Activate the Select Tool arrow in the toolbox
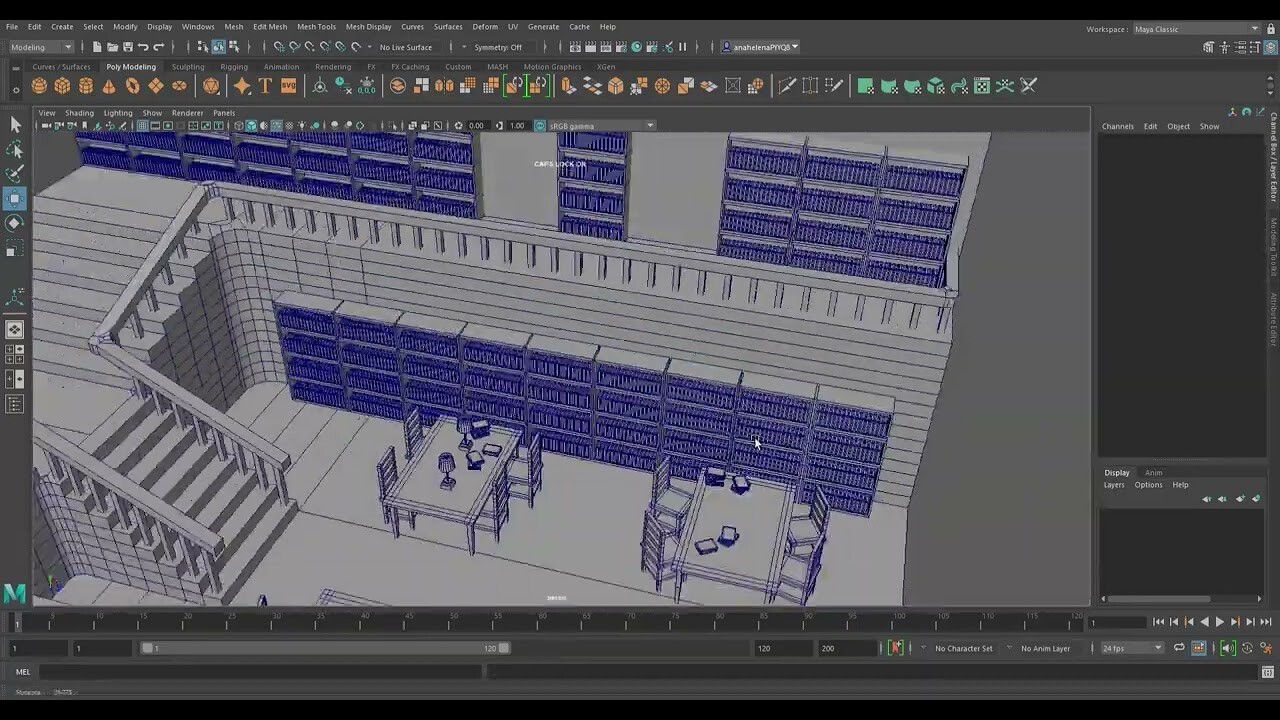 15,124
